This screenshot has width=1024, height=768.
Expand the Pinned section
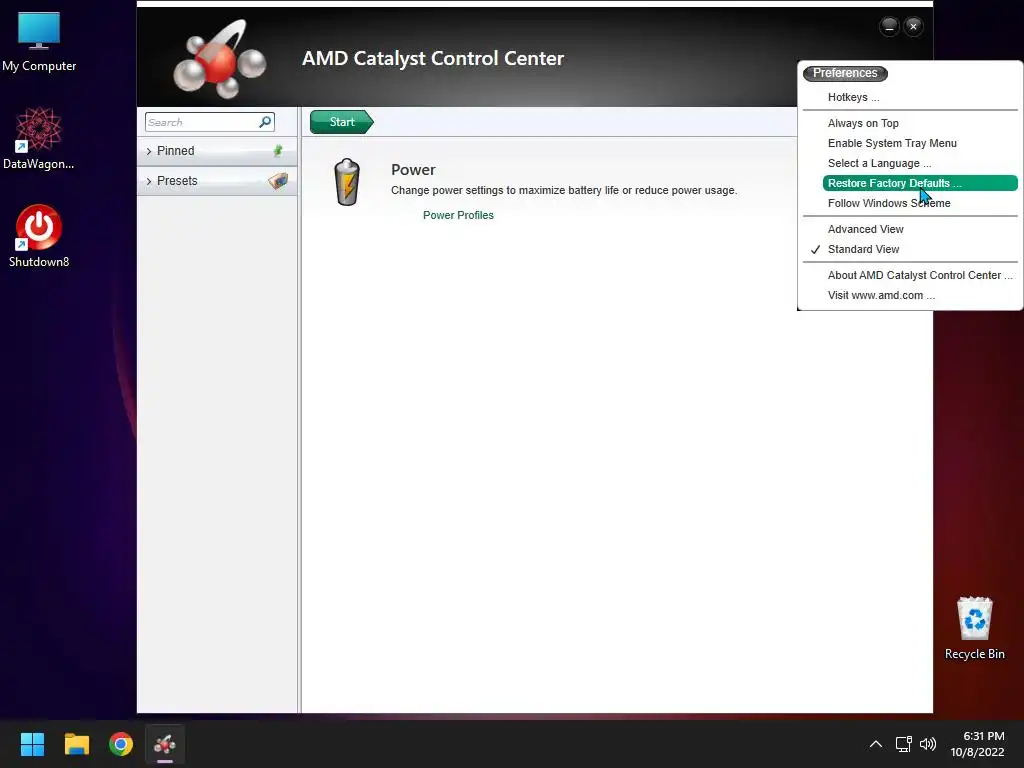(x=217, y=151)
